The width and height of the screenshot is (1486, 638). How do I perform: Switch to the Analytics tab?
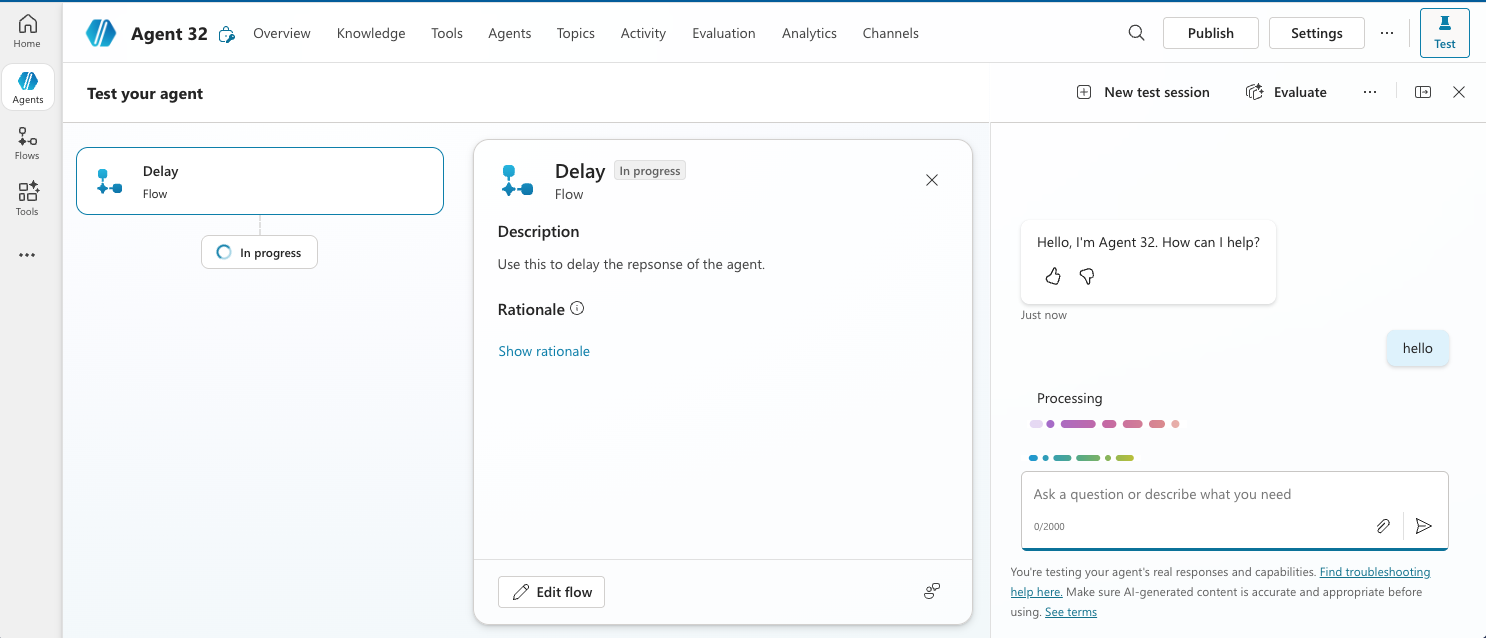coord(809,33)
